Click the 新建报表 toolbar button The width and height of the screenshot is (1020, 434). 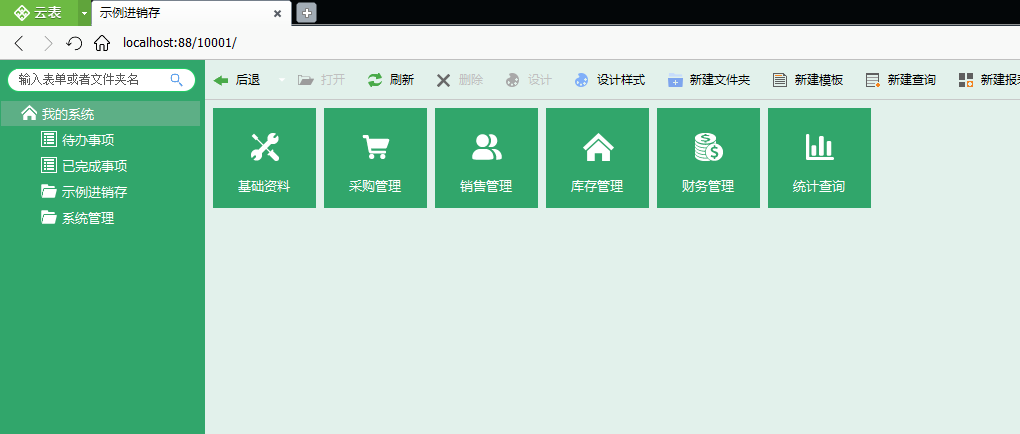[988, 80]
